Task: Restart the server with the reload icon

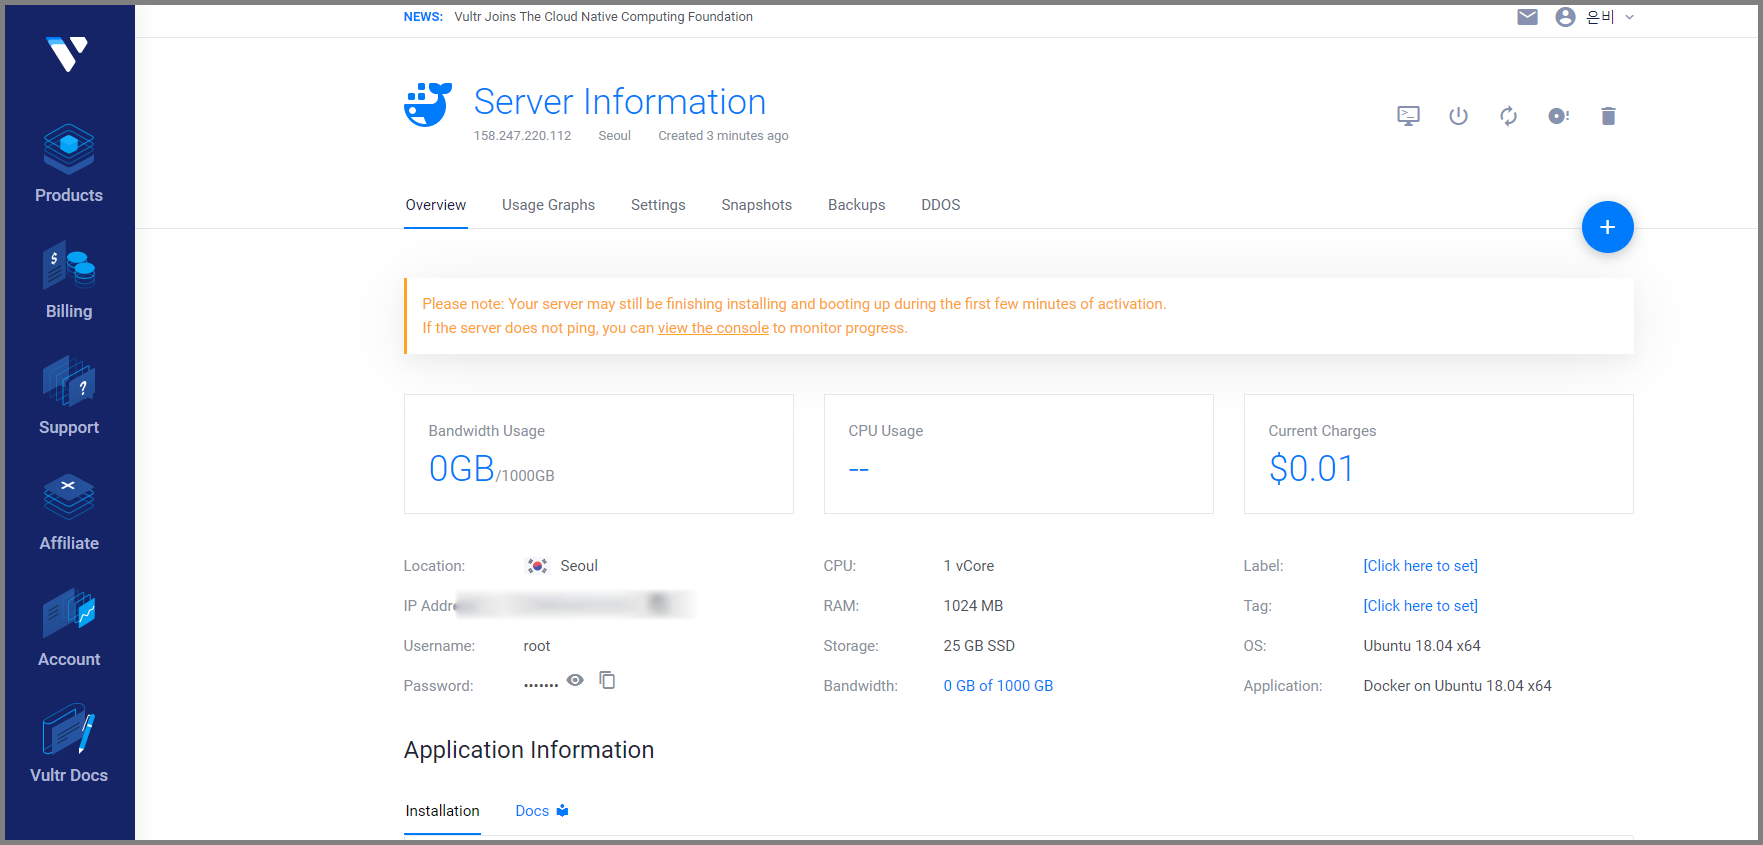Action: 1508,116
